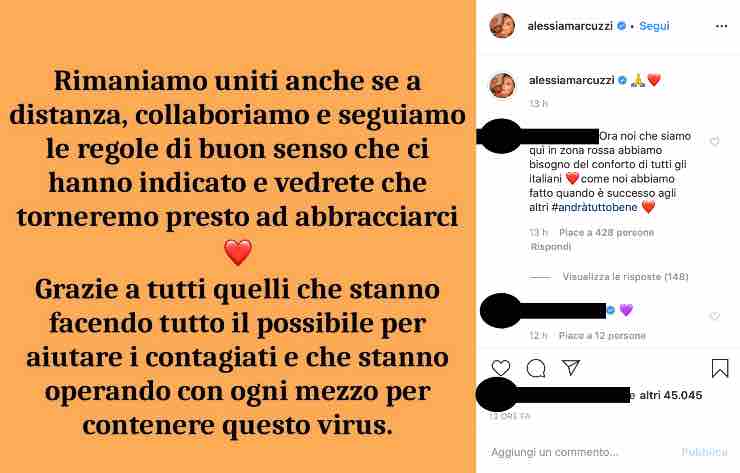The height and width of the screenshot is (473, 740).
Task: Click the Segui follow button
Action: [x=654, y=26]
